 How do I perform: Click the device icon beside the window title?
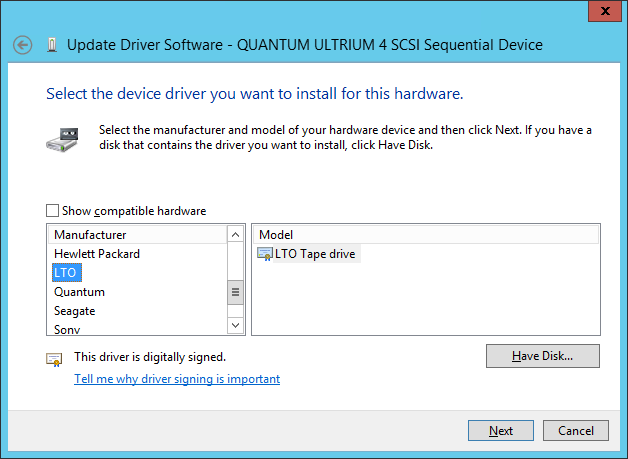tap(51, 45)
